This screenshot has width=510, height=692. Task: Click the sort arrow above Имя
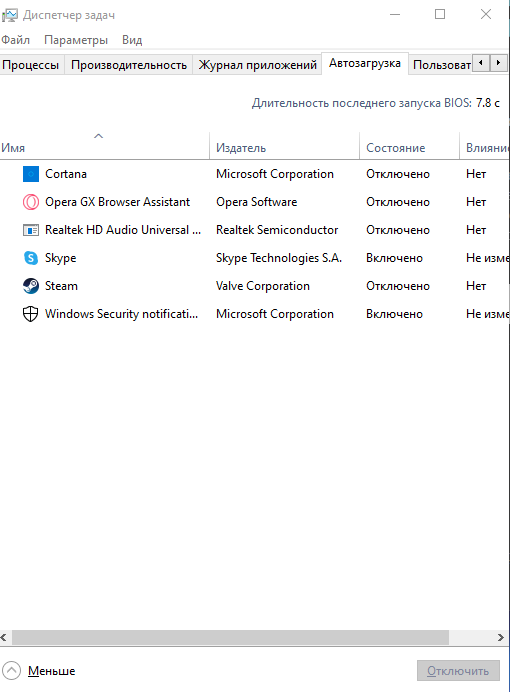(x=98, y=136)
